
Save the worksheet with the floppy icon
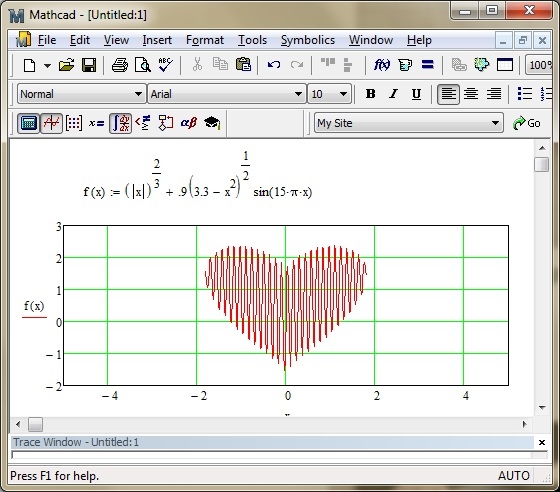pyautogui.click(x=89, y=65)
